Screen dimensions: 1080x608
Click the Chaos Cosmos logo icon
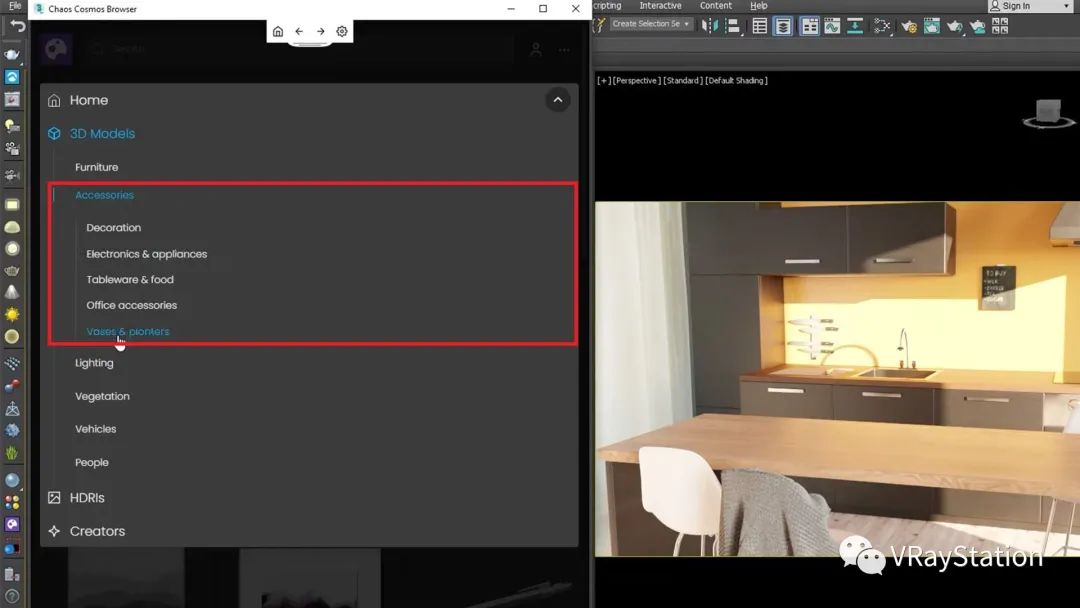(x=56, y=50)
